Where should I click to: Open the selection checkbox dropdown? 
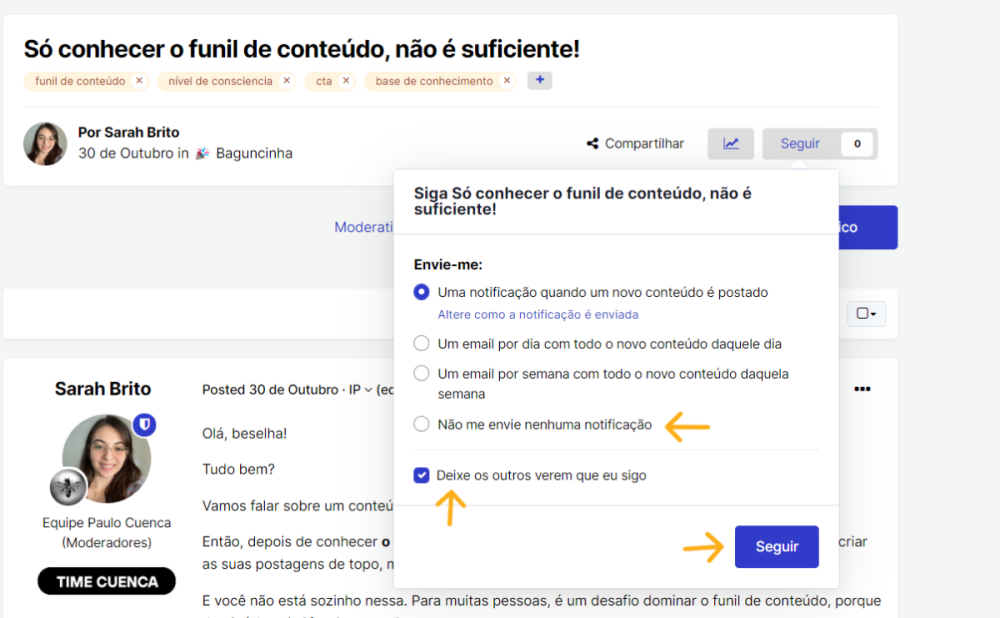click(x=866, y=313)
